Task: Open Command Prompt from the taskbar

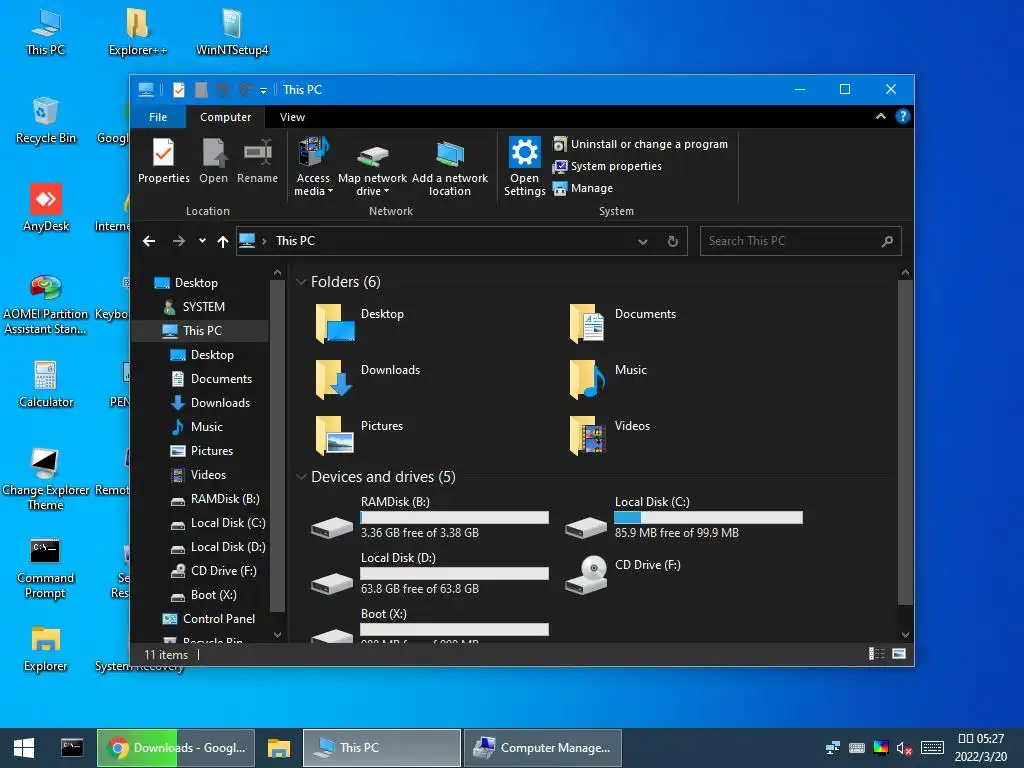Action: (x=72, y=748)
